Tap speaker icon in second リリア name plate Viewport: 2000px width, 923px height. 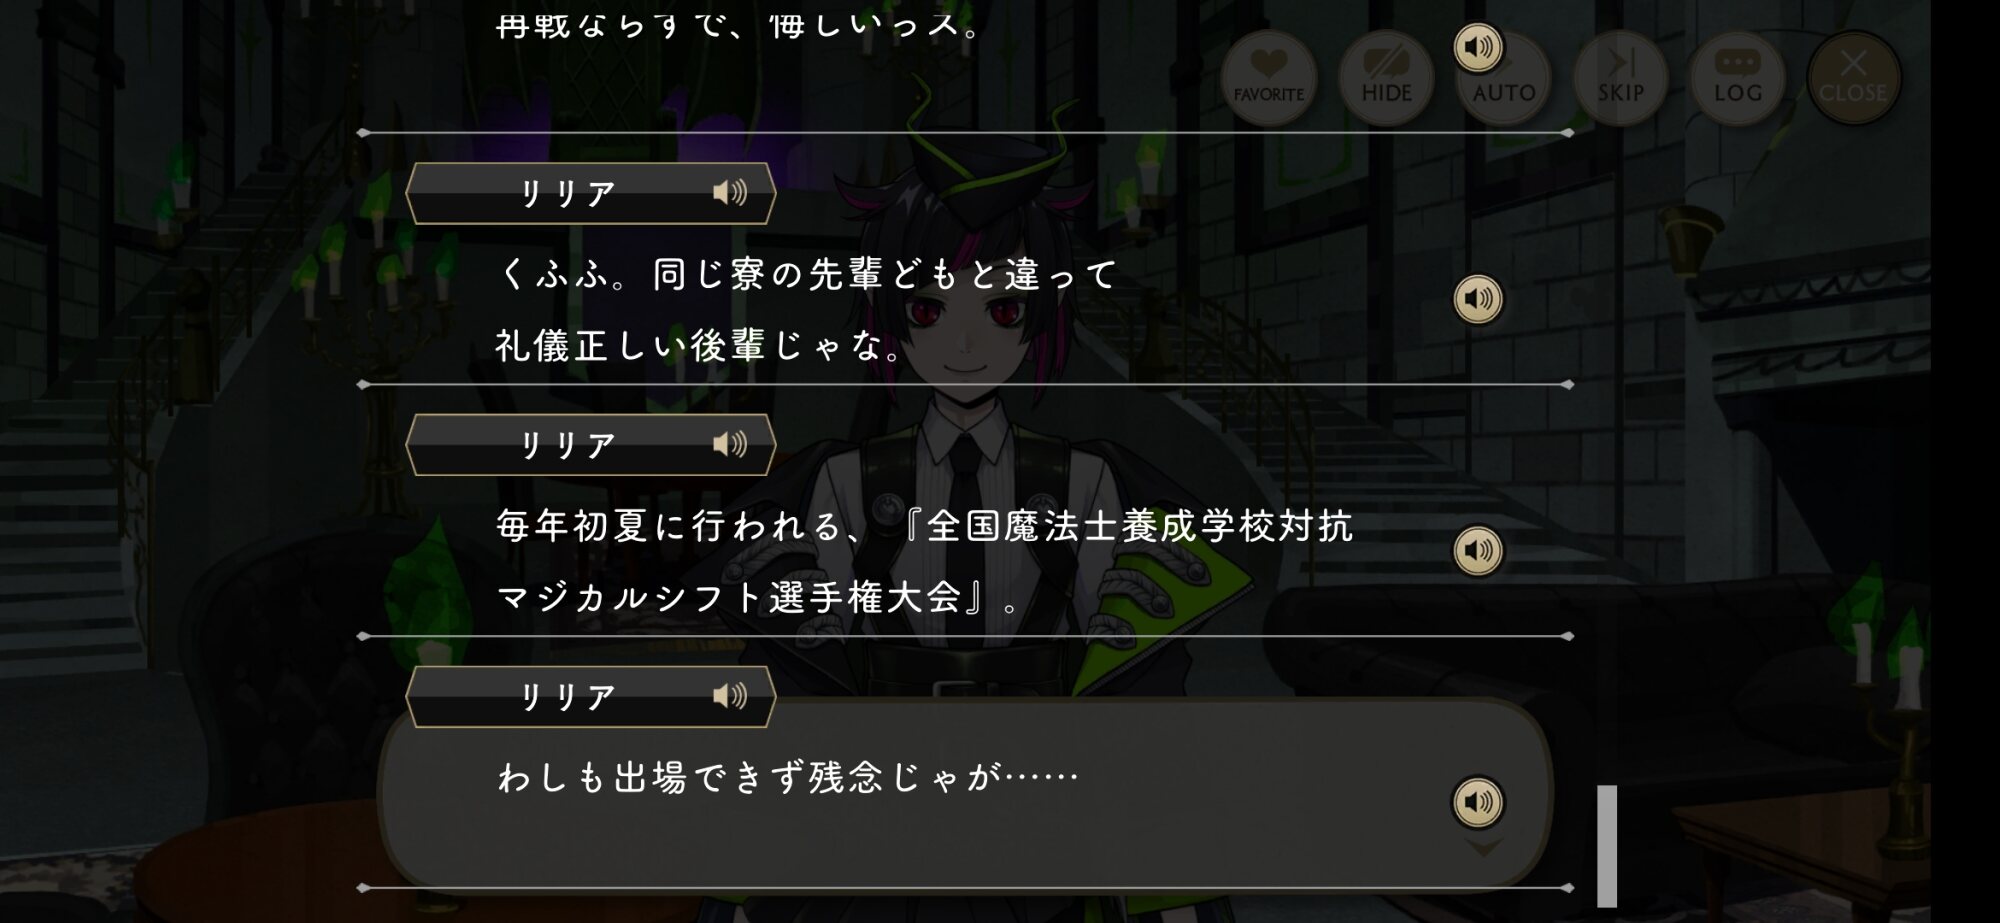730,444
